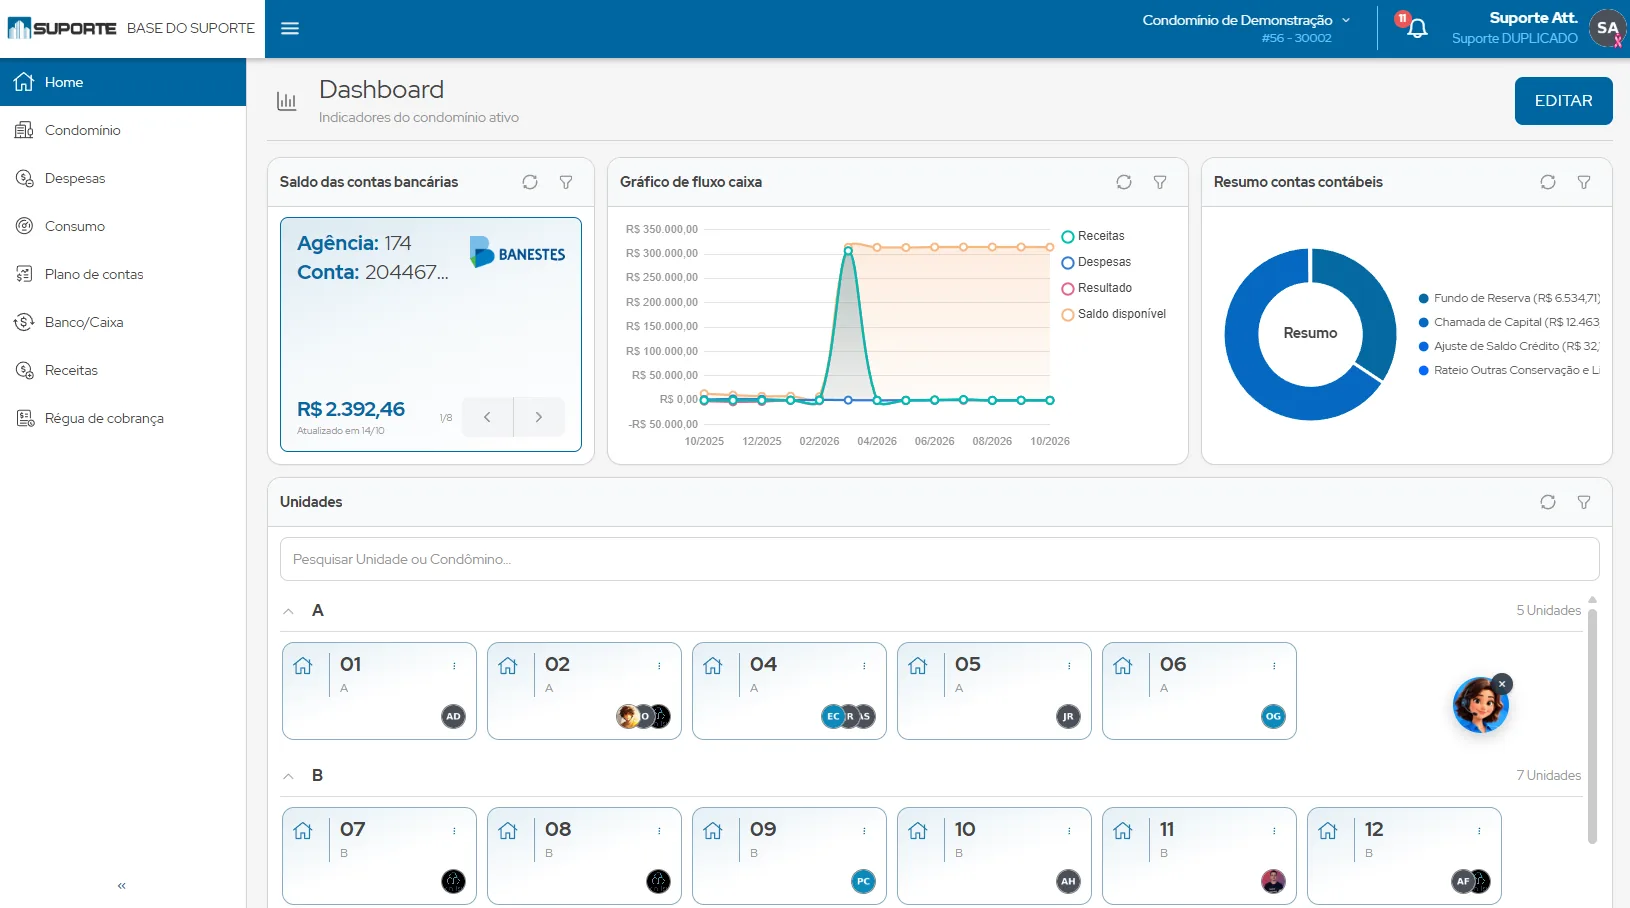Toggle the Receitas series in the chart legend
Screen dimensions: 1630x908
click(x=1093, y=236)
